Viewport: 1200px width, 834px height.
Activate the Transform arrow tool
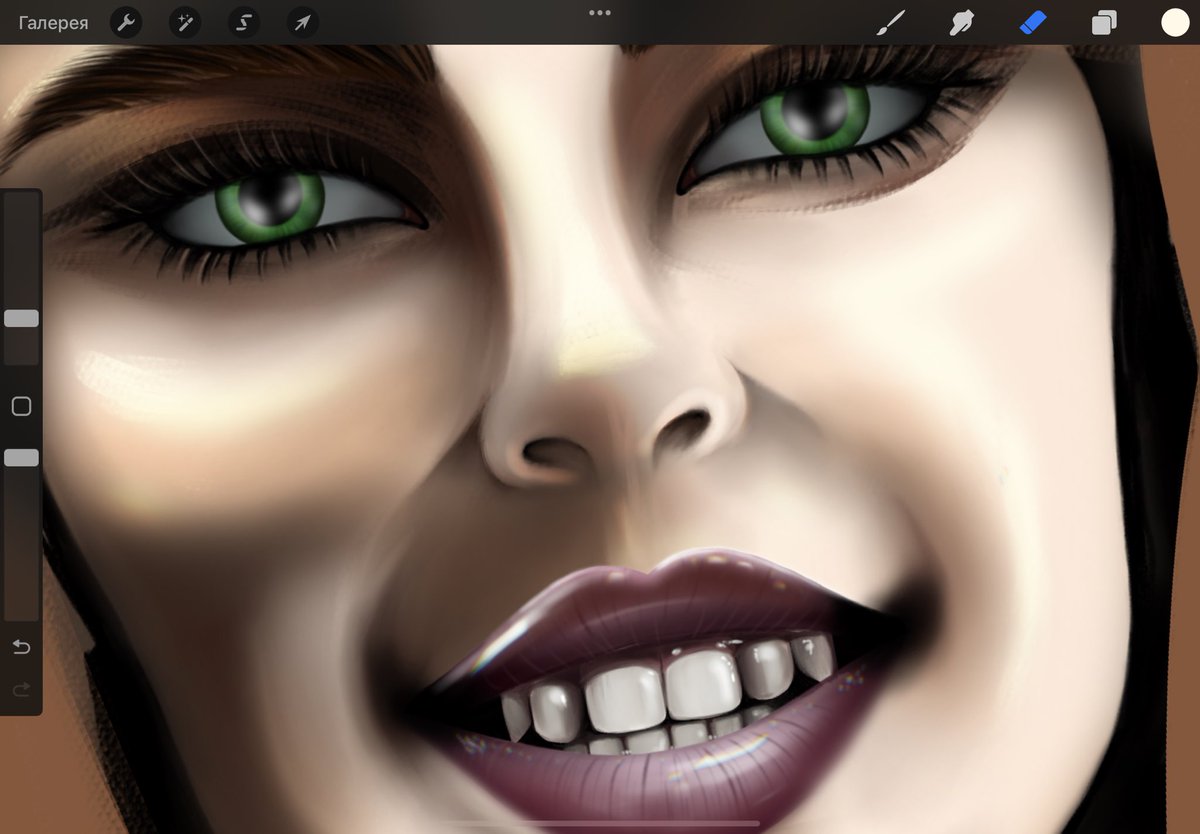click(302, 23)
